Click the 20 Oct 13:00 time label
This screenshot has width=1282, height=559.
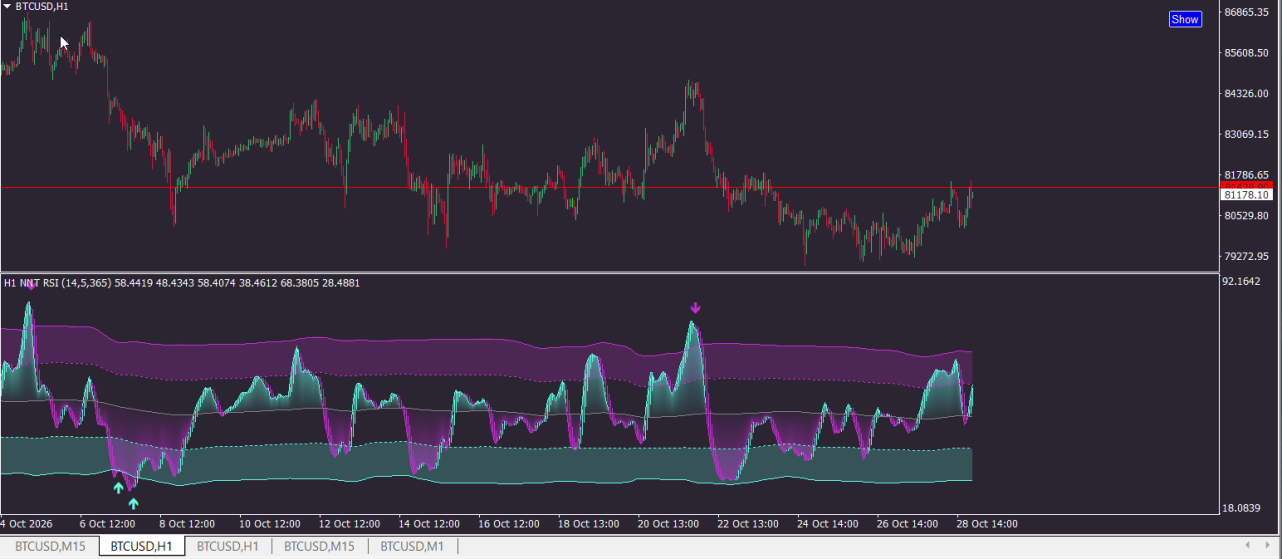[x=669, y=524]
